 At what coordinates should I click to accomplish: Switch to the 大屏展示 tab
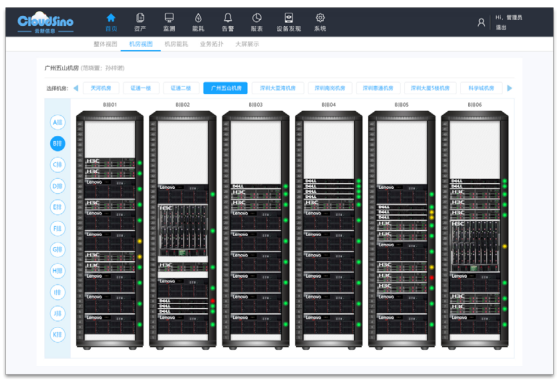[x=247, y=44]
